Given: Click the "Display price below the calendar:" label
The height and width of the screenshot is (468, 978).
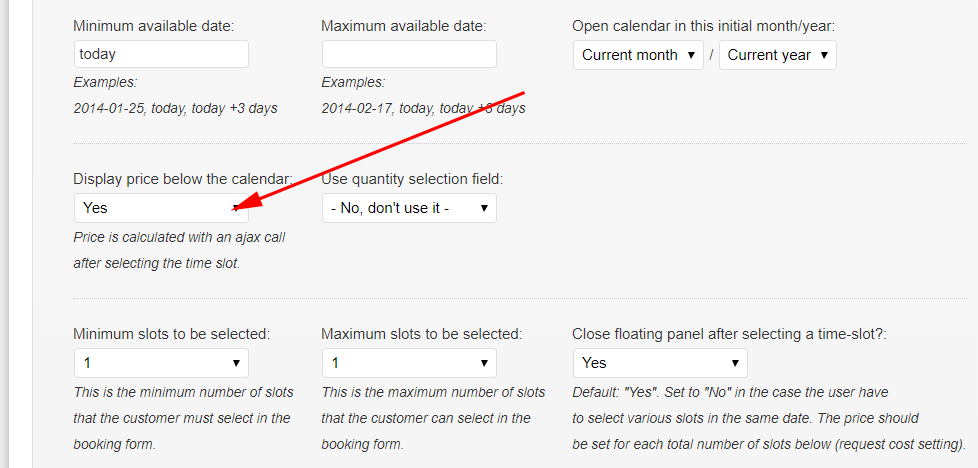Looking at the screenshot, I should (x=182, y=179).
